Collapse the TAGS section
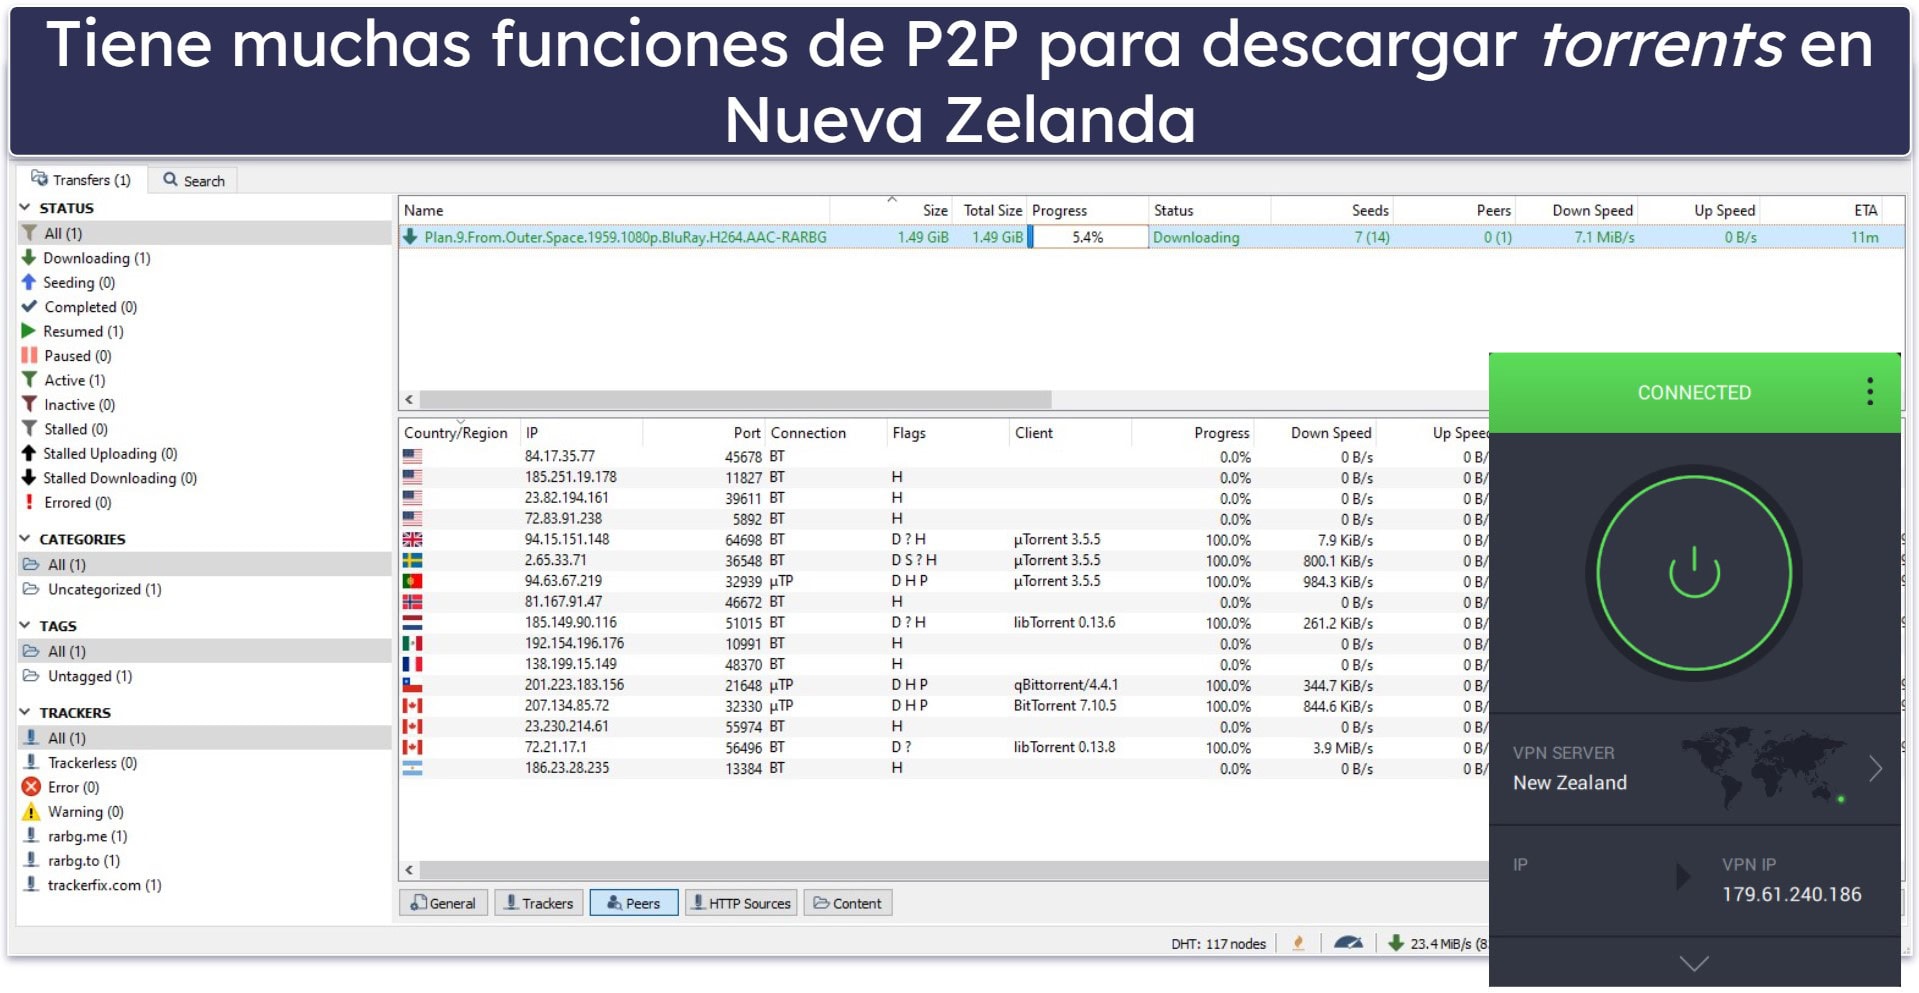The image size is (1919, 993). (x=25, y=626)
